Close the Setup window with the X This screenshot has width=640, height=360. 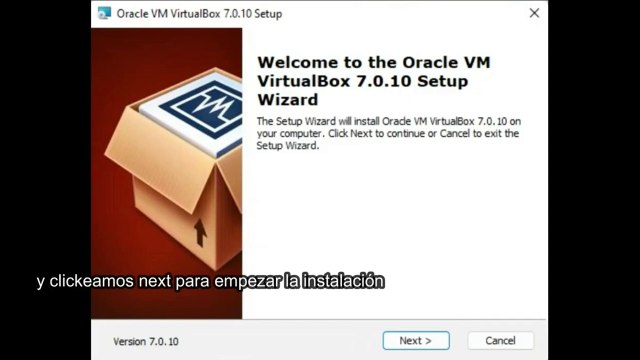point(534,13)
